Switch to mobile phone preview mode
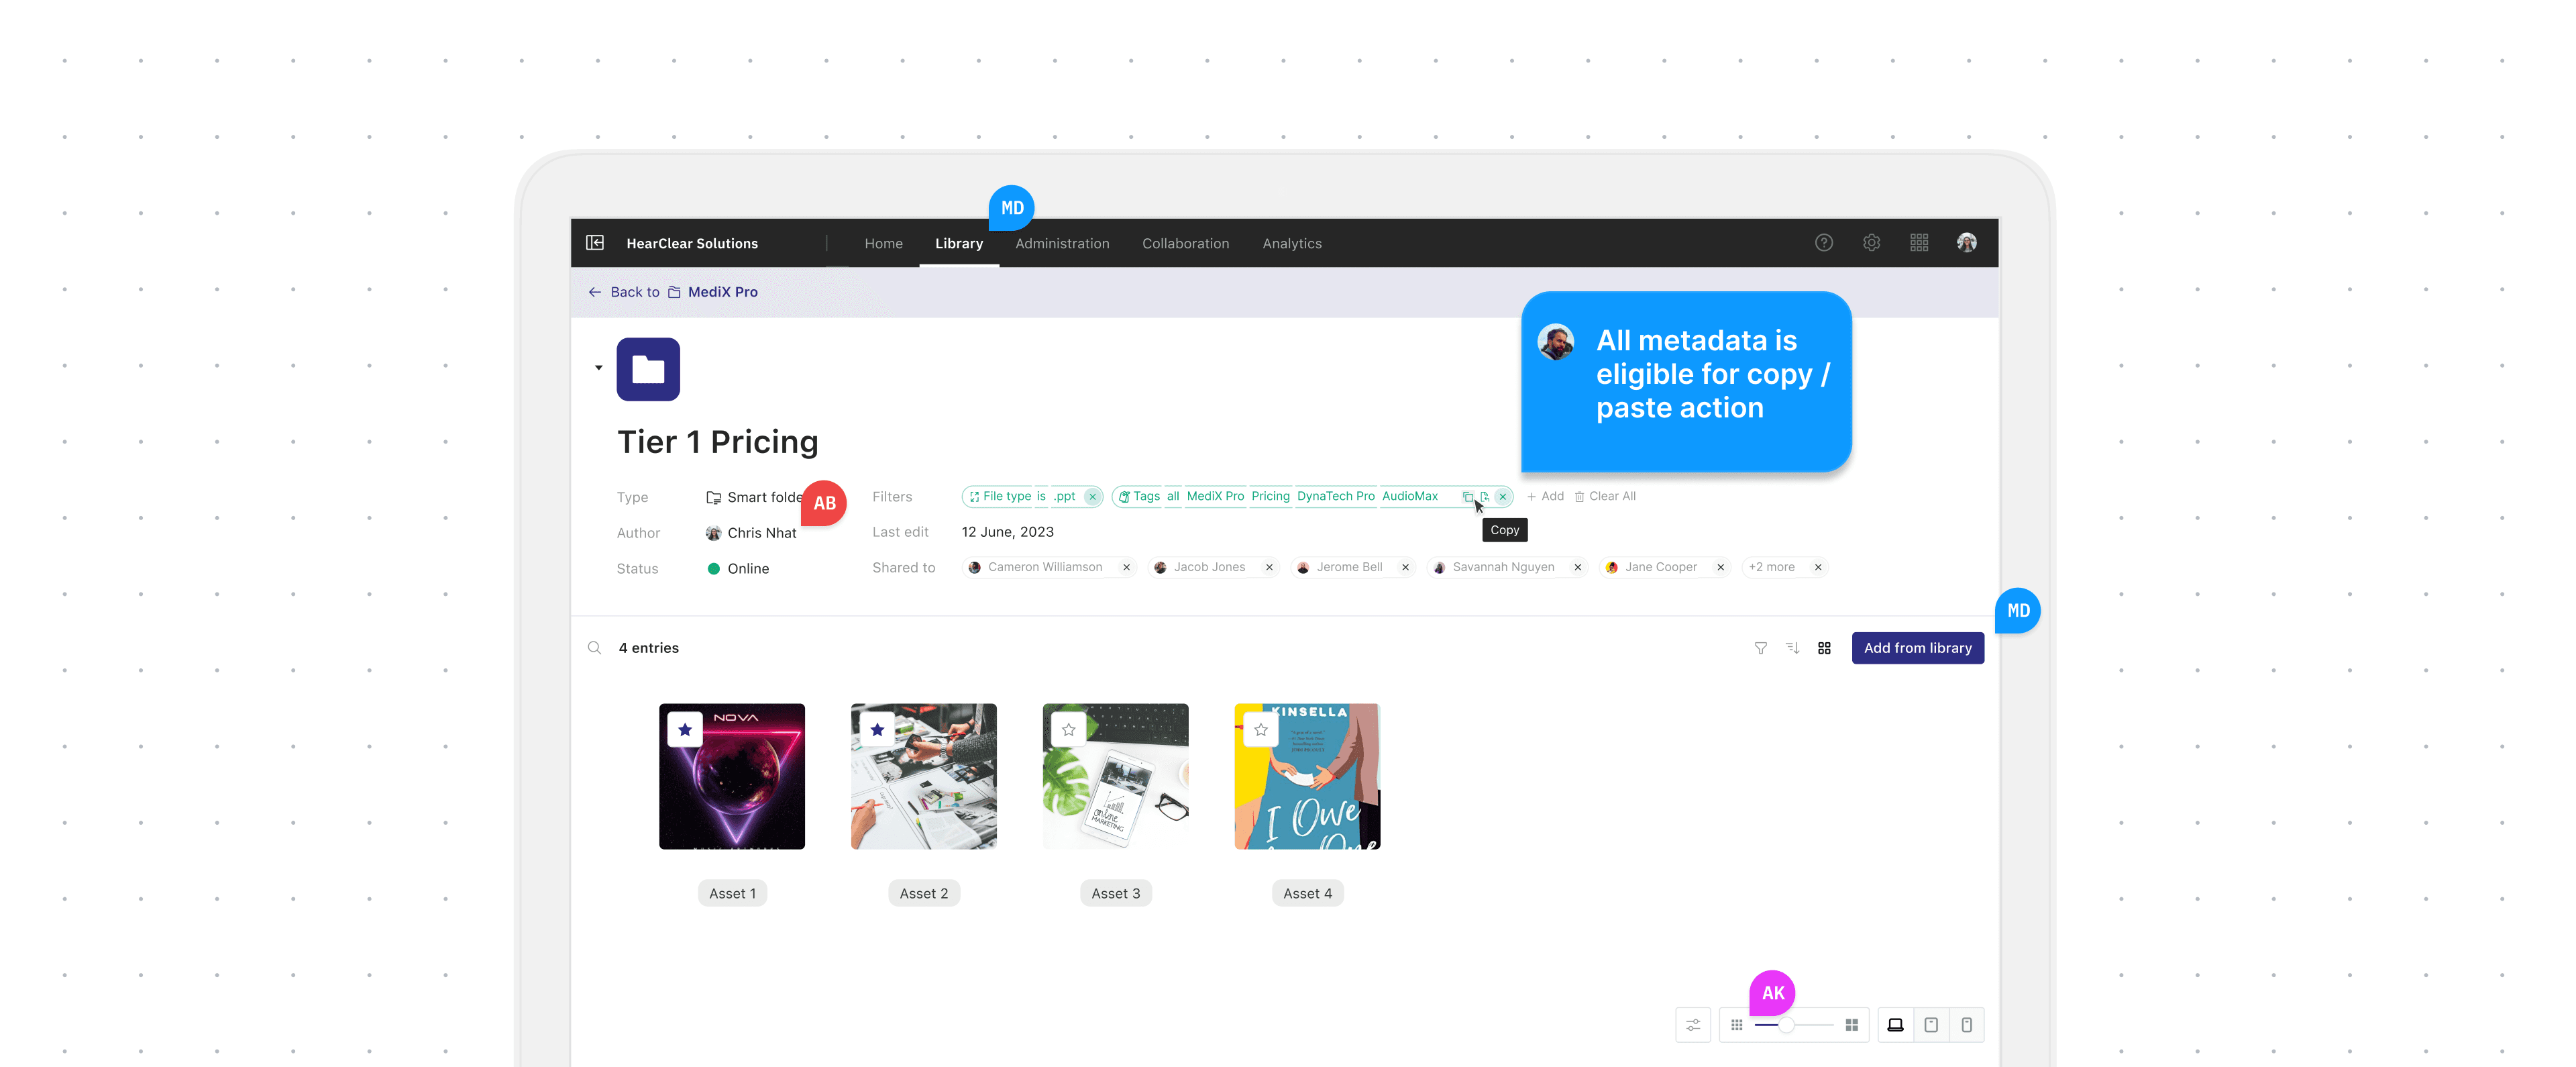The height and width of the screenshot is (1067, 2576). point(1967,1025)
